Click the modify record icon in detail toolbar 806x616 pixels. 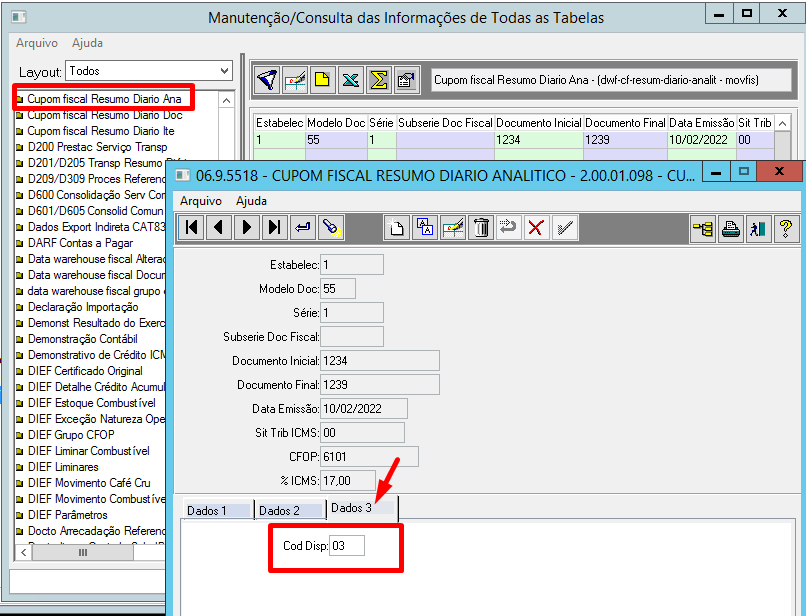(453, 227)
